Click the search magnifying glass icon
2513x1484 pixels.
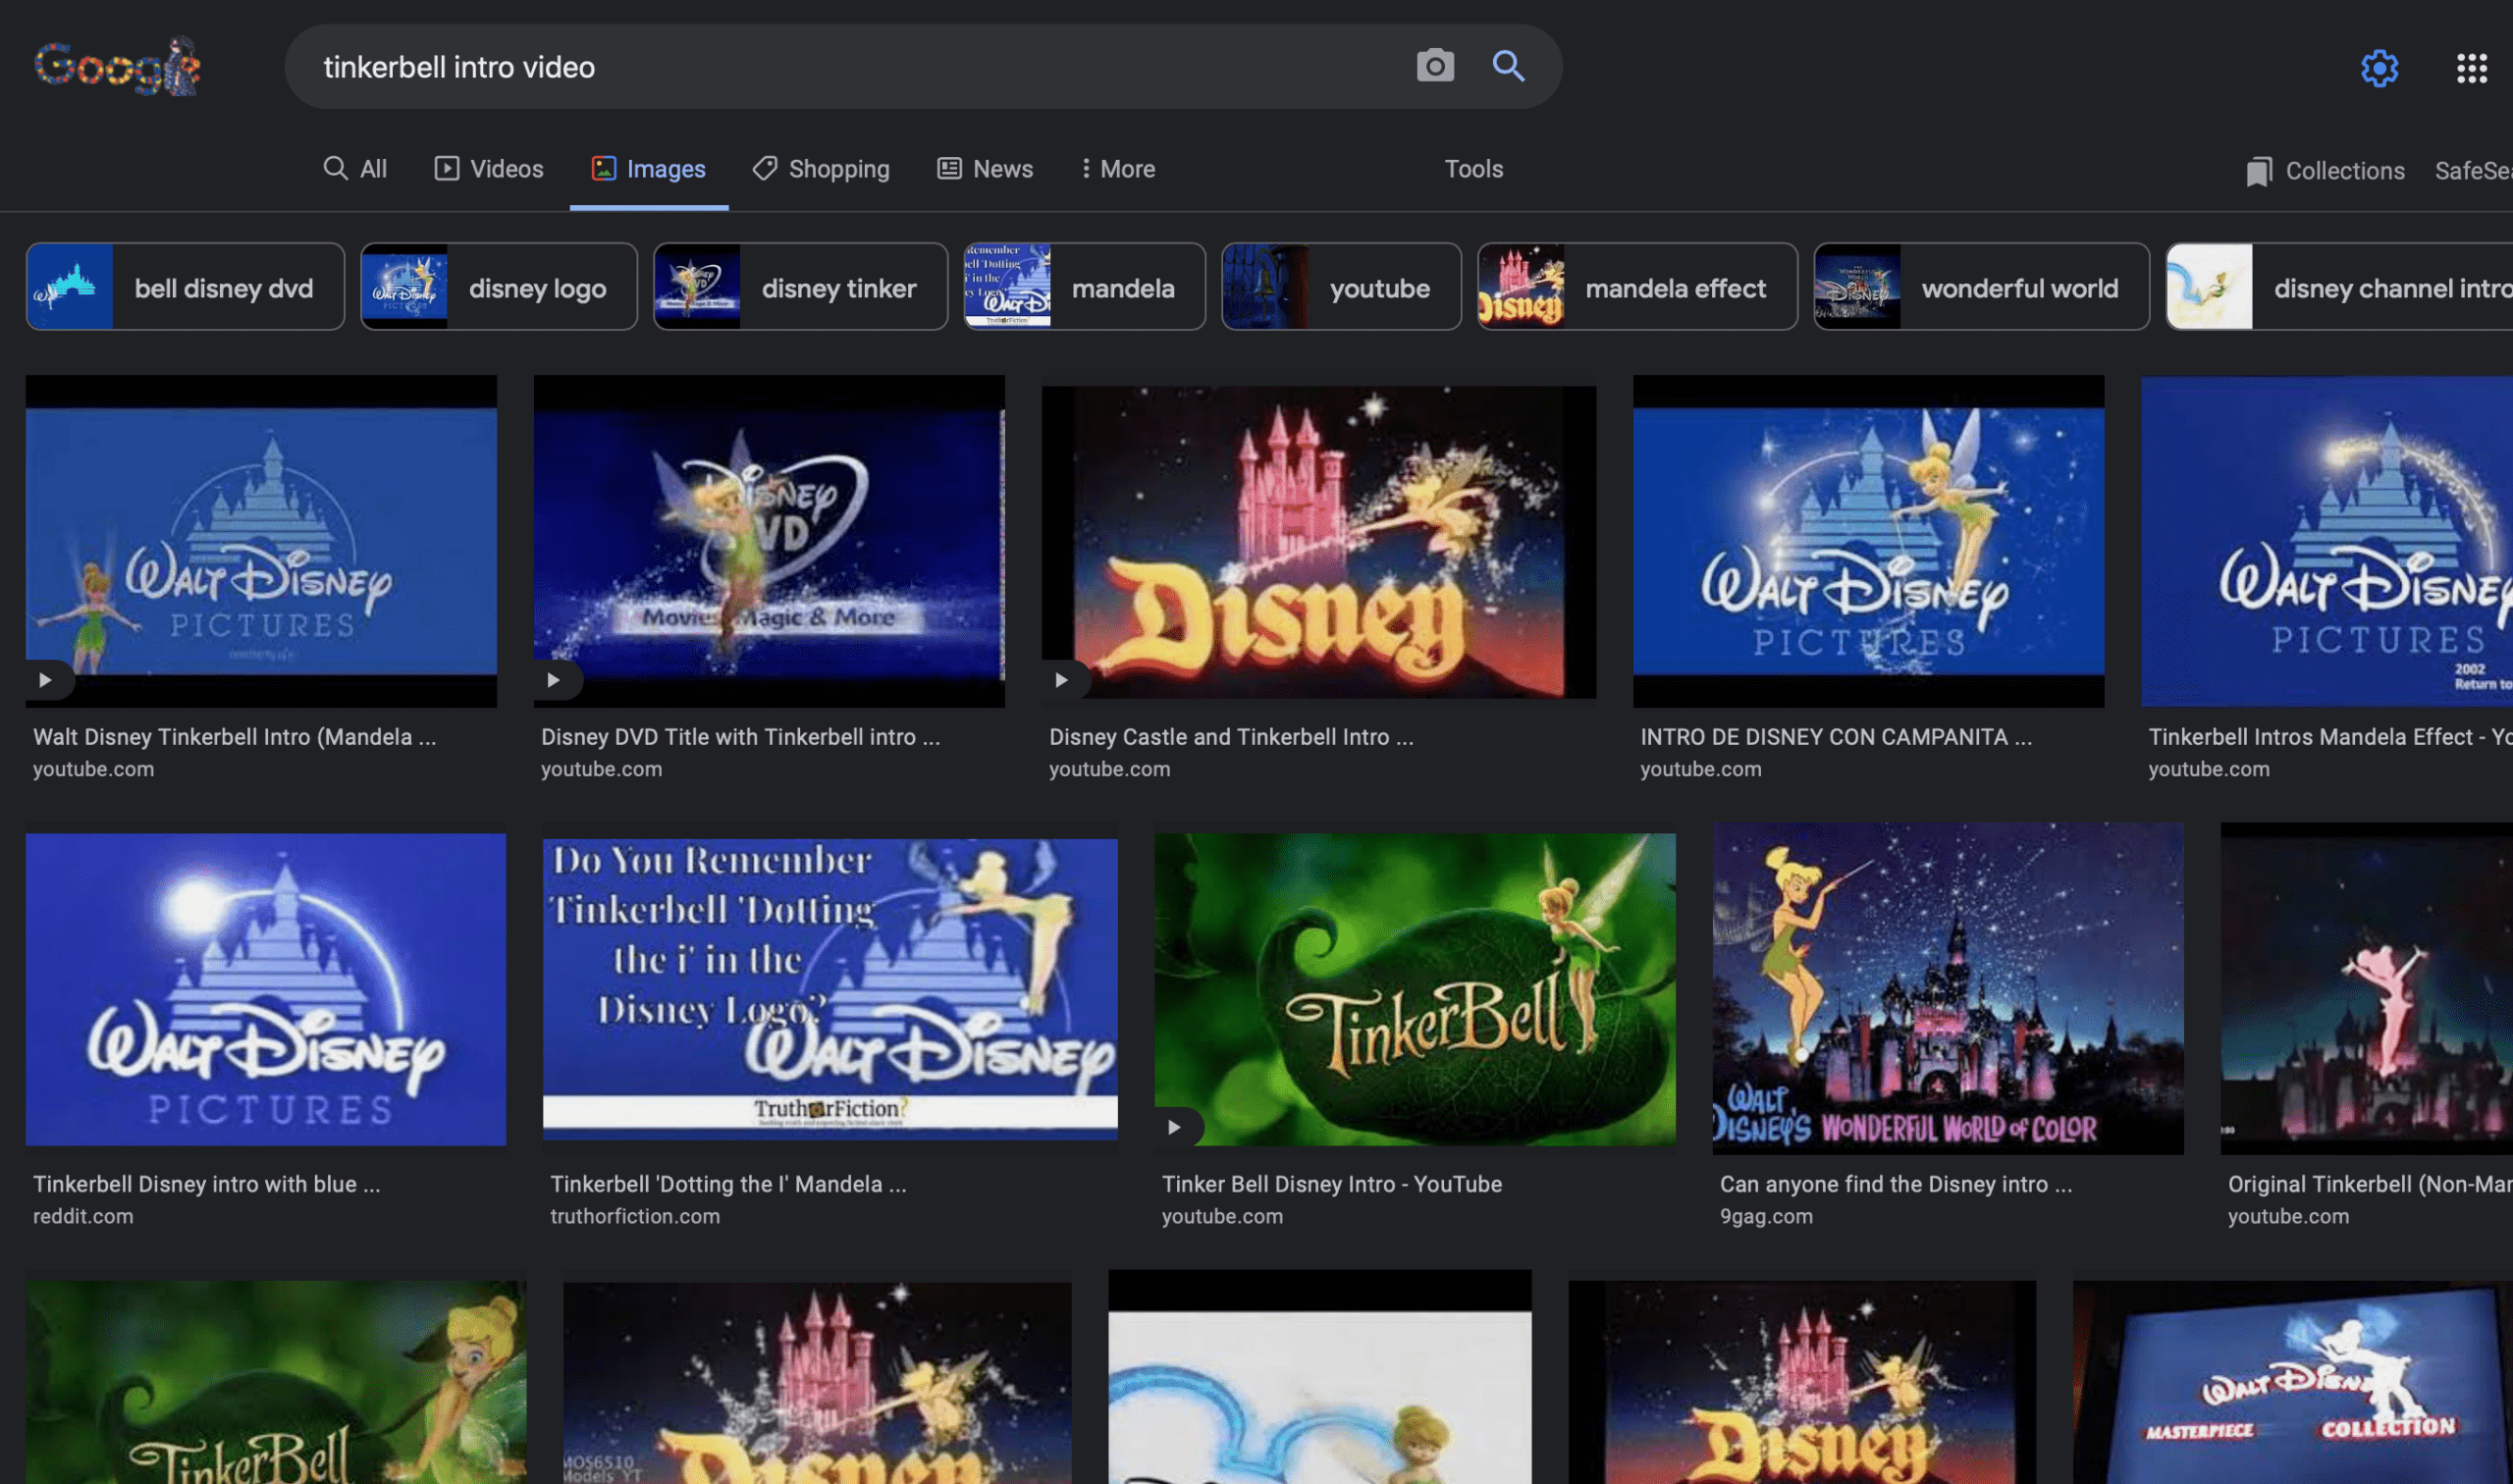coord(1508,66)
